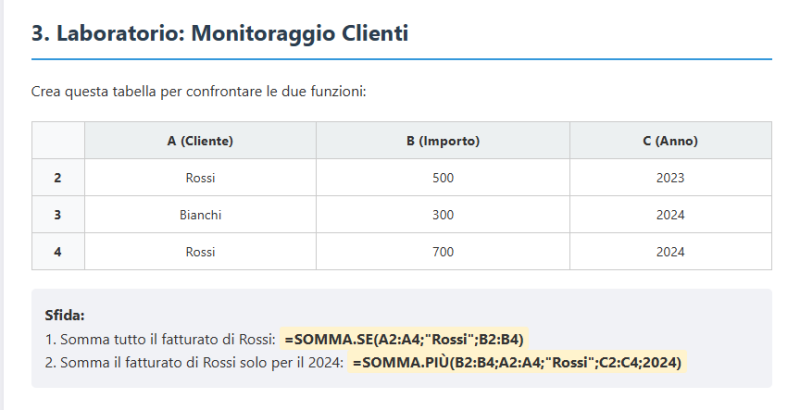Click the highlighted SOMMA.SE formula
Image resolution: width=800 pixels, height=410 pixels.
[x=404, y=339]
